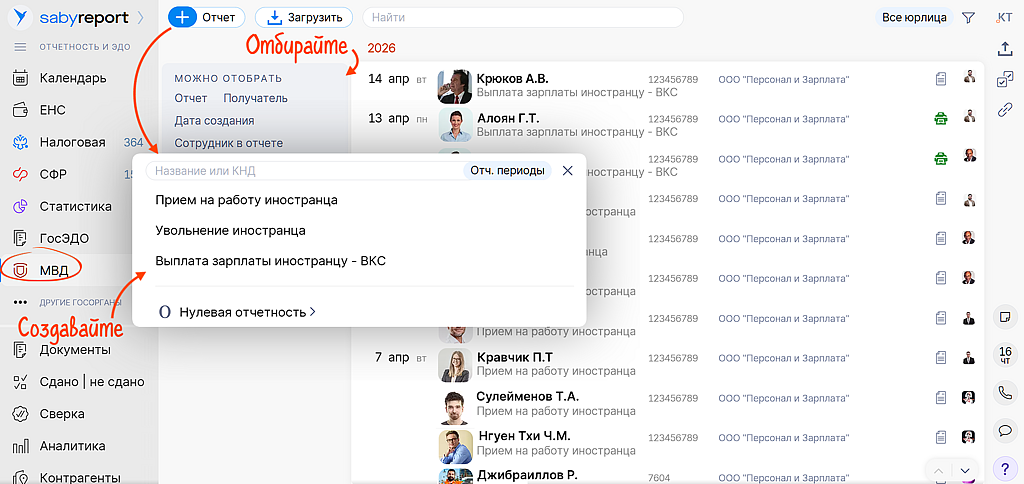Toggle Отч. периоды filter chip
Screen dimensions: 1024x484
point(508,171)
